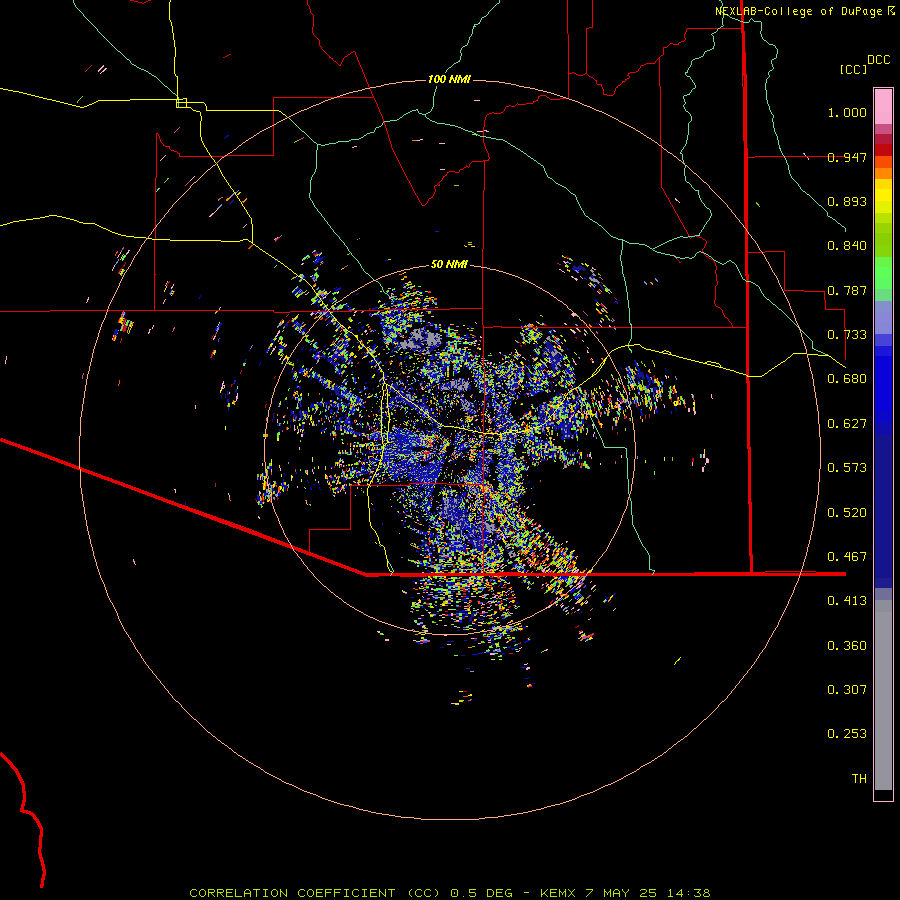Click the 50 NMI range ring label
This screenshot has height=900, width=900.
click(449, 264)
